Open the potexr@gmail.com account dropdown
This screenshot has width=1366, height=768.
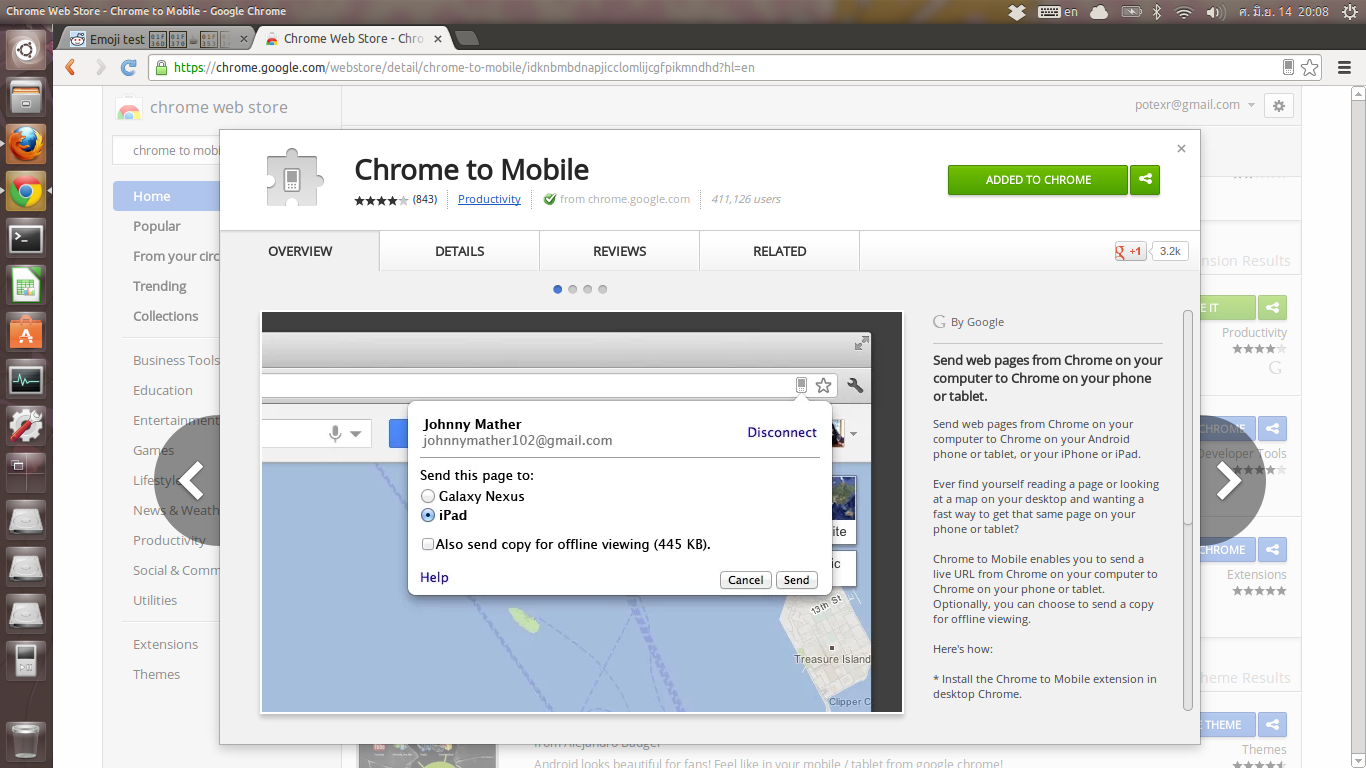(1195, 105)
